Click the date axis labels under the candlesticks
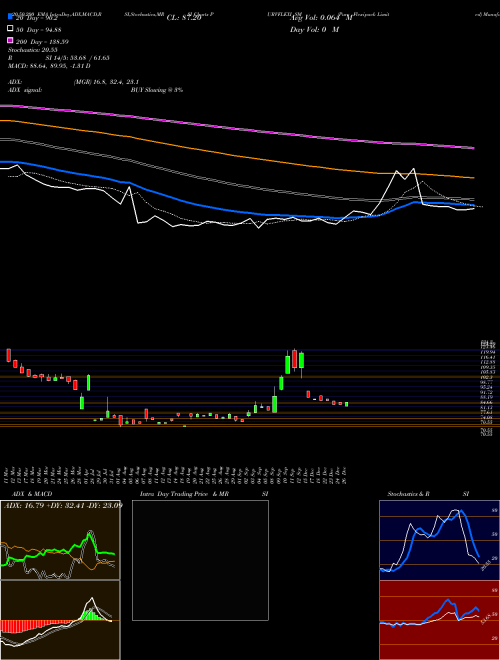Viewport: 500px width, 660px height. point(176,474)
